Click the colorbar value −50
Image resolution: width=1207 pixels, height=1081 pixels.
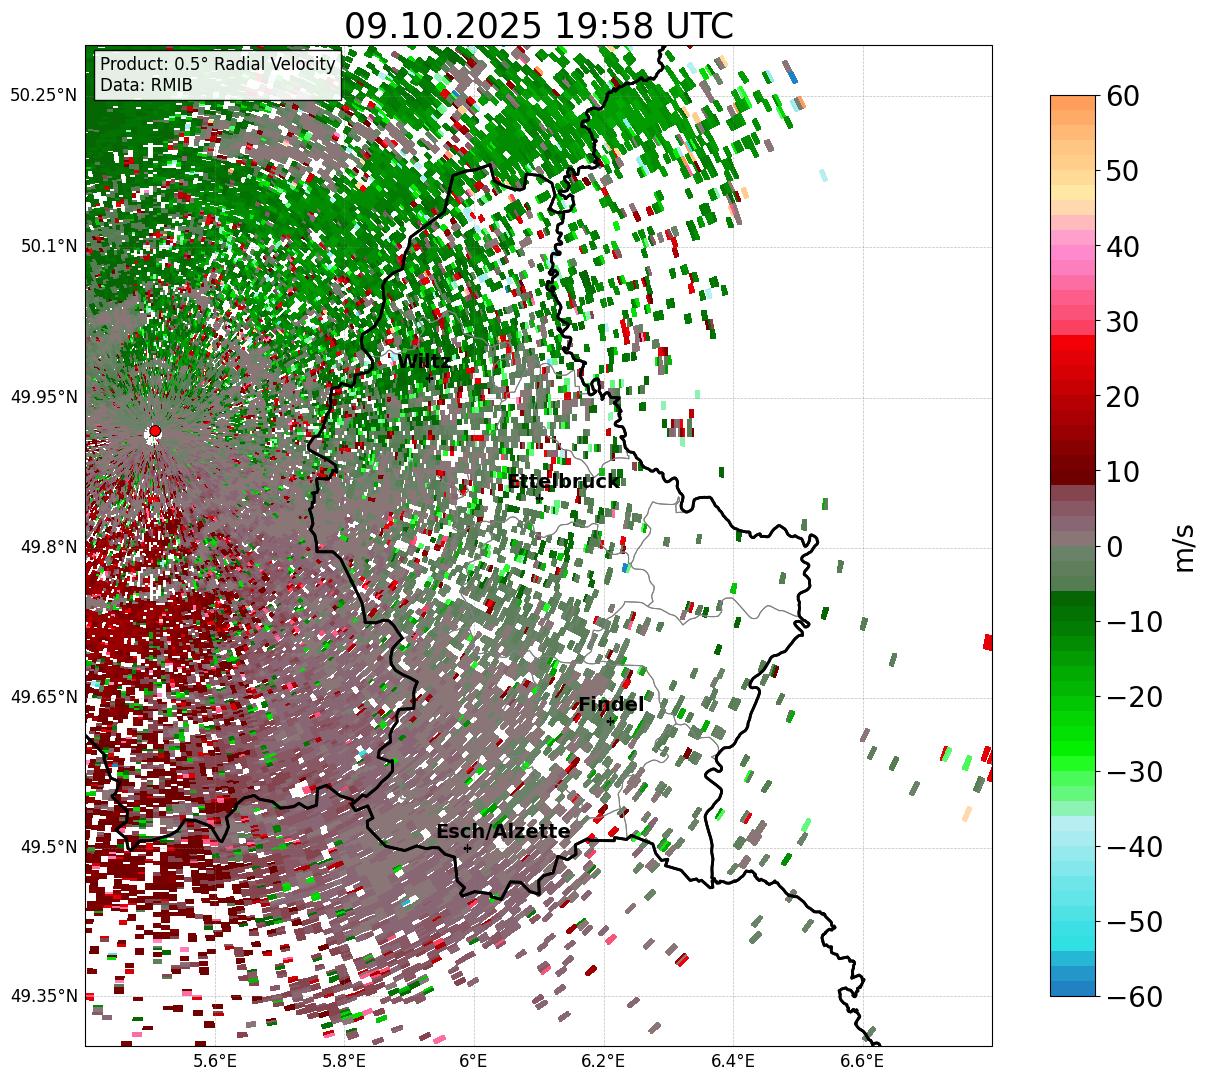pyautogui.click(x=1135, y=921)
